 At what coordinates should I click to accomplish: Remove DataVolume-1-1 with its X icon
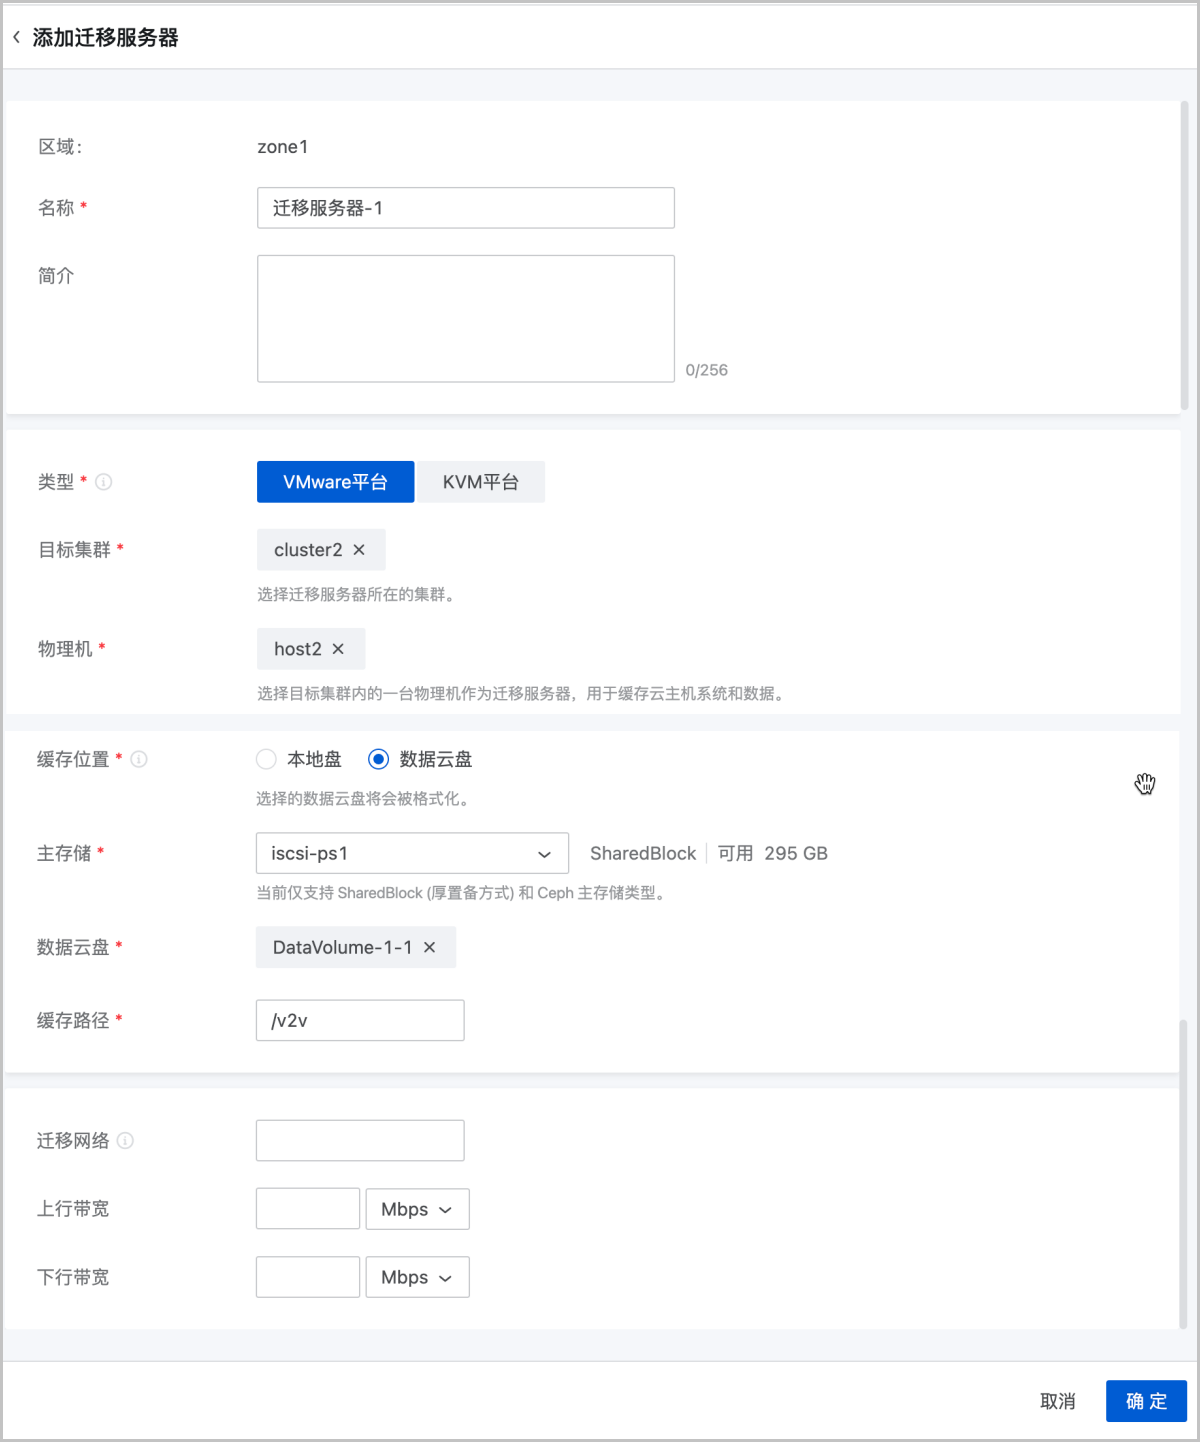(430, 947)
